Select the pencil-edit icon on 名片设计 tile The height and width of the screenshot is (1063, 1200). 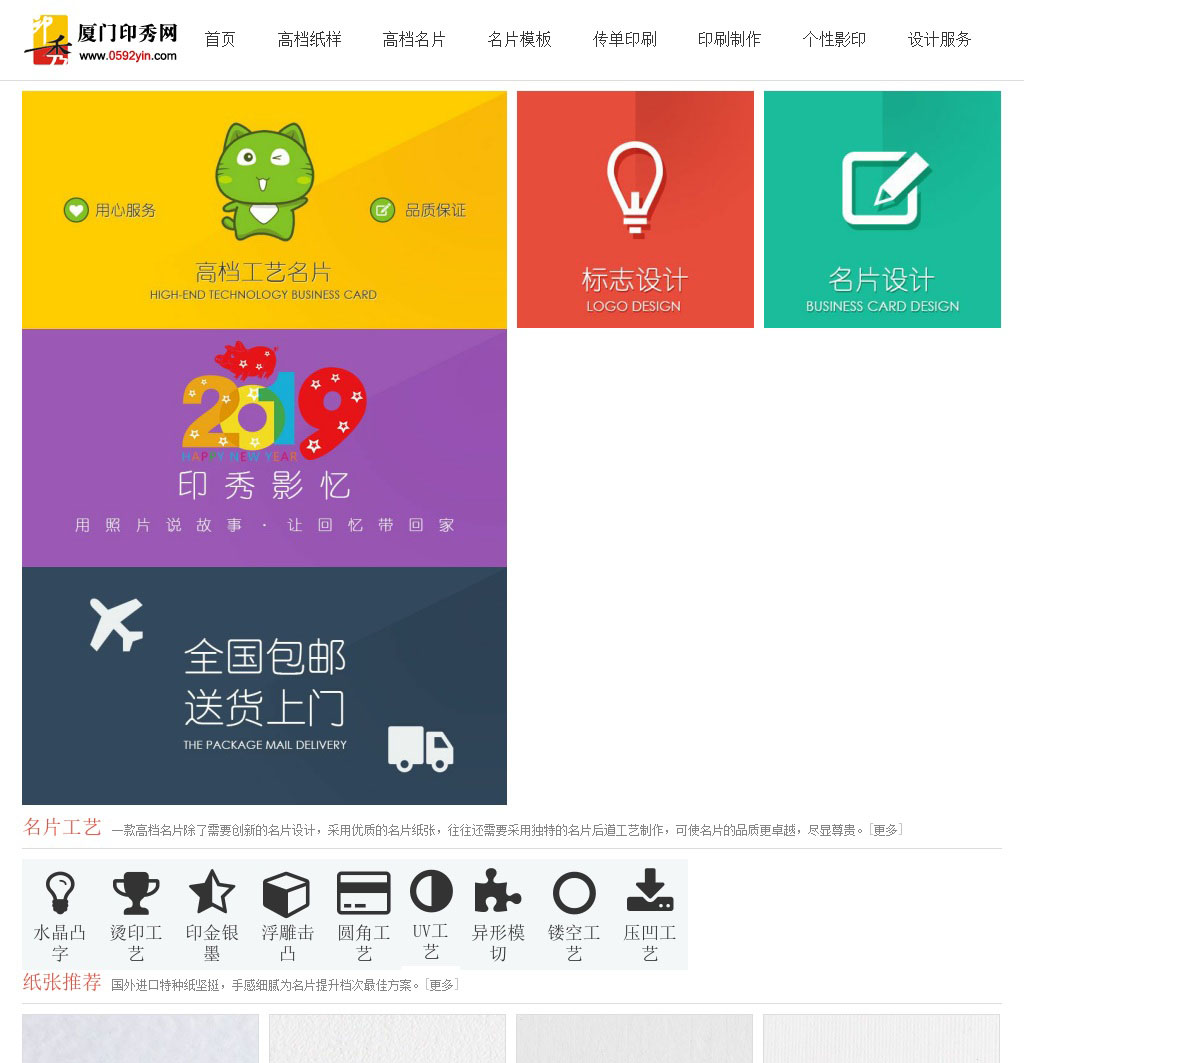coord(885,190)
